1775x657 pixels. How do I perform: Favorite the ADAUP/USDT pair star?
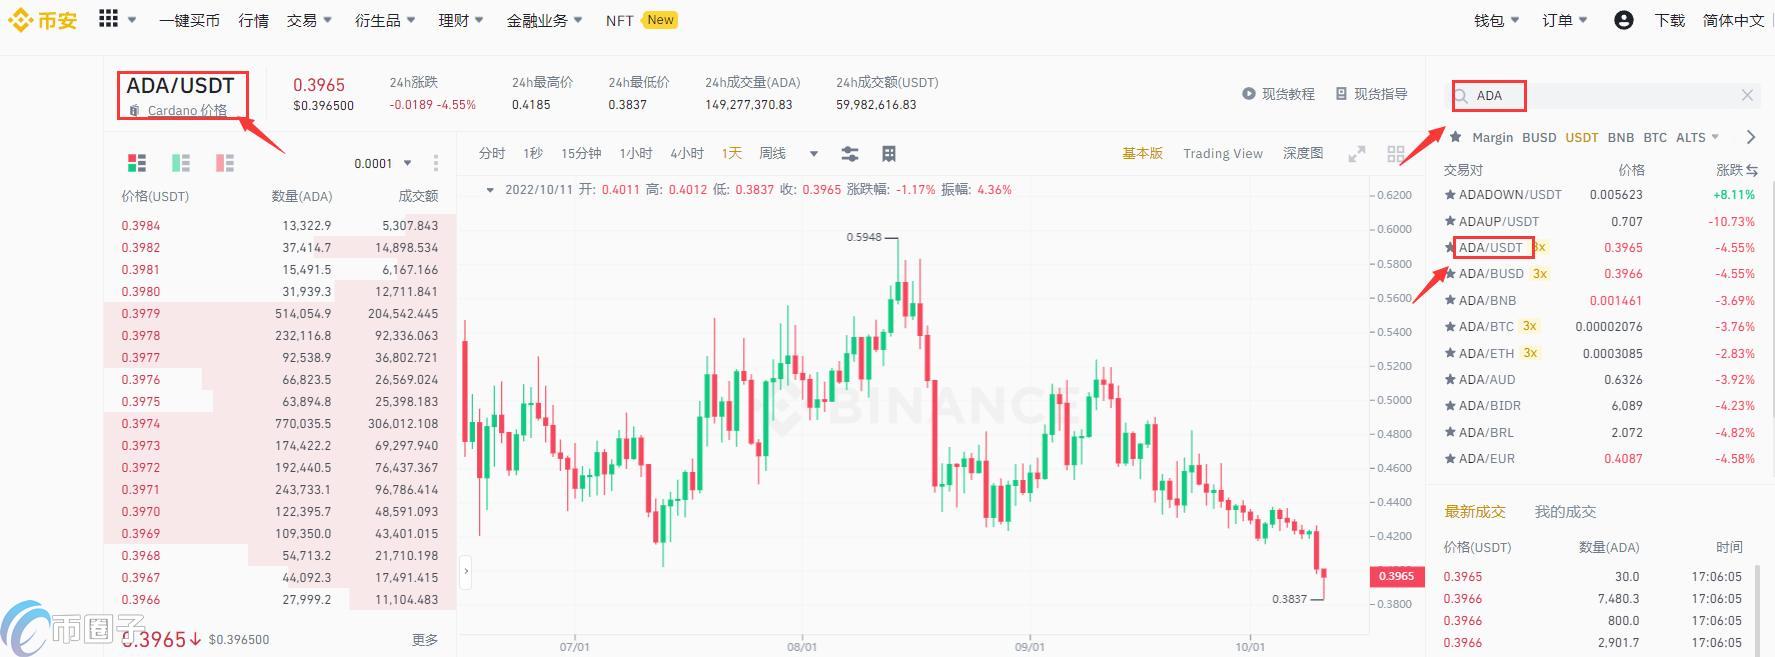1450,221
